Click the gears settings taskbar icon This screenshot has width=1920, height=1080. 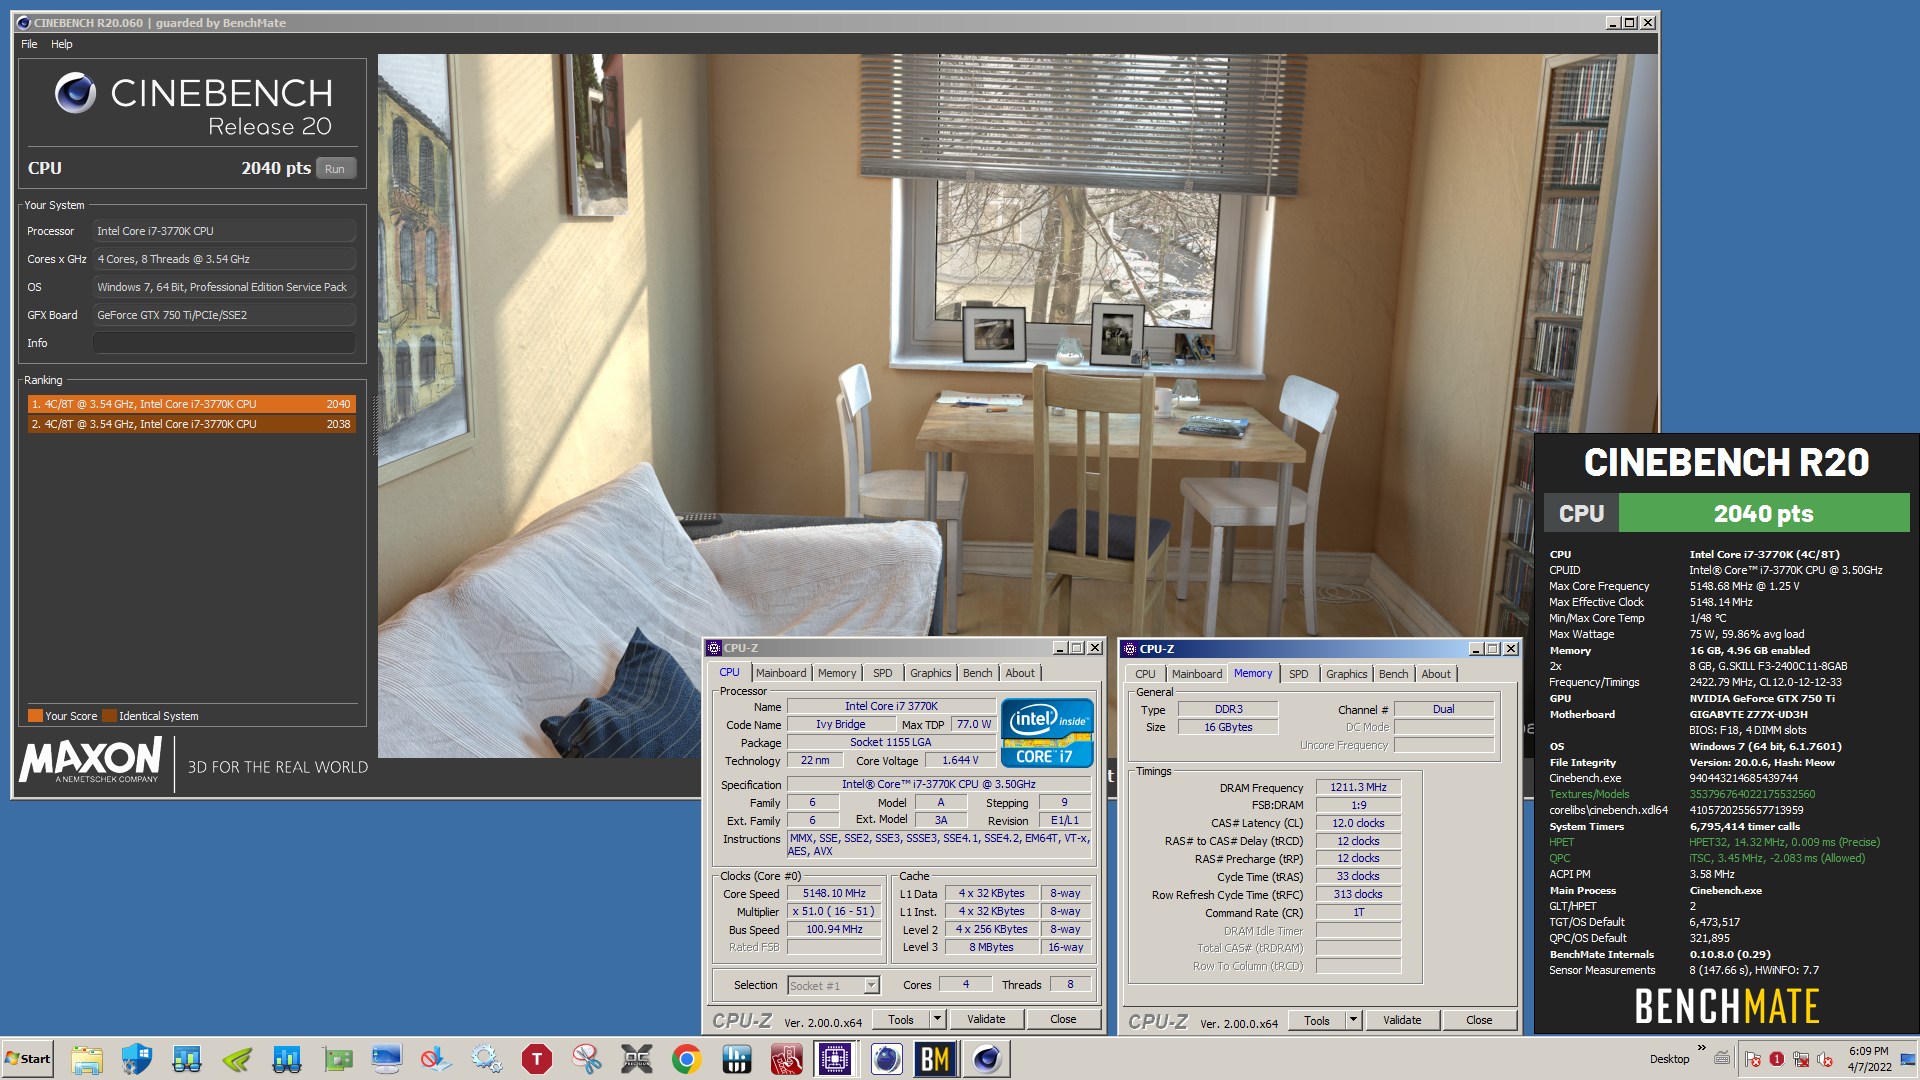coord(487,1058)
